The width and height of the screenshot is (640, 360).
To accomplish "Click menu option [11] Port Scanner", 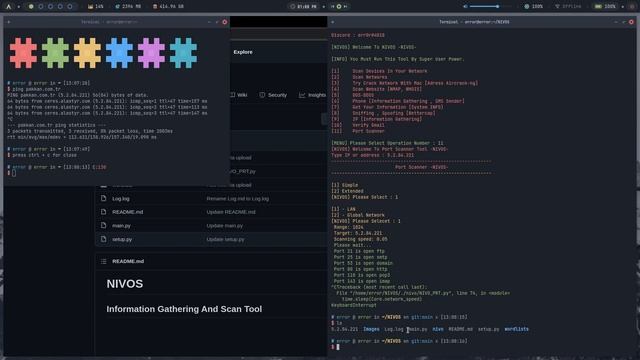I will 358,131.
